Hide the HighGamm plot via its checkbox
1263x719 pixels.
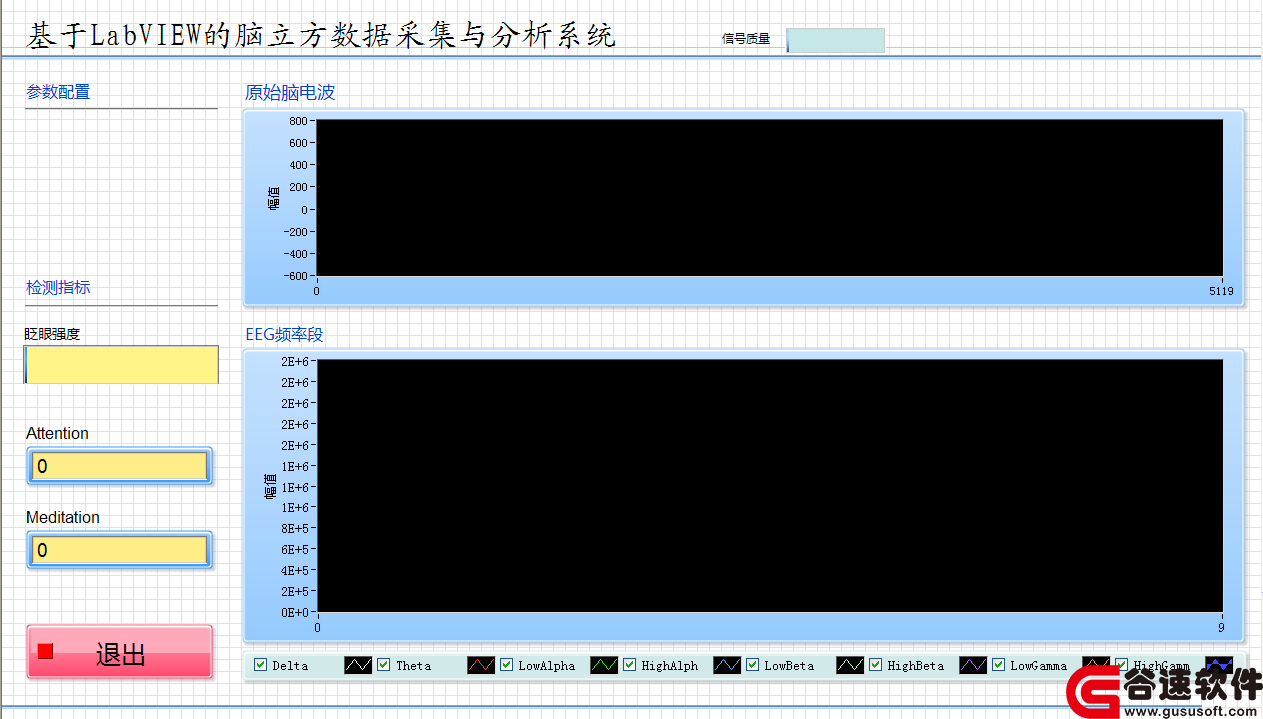(1122, 665)
